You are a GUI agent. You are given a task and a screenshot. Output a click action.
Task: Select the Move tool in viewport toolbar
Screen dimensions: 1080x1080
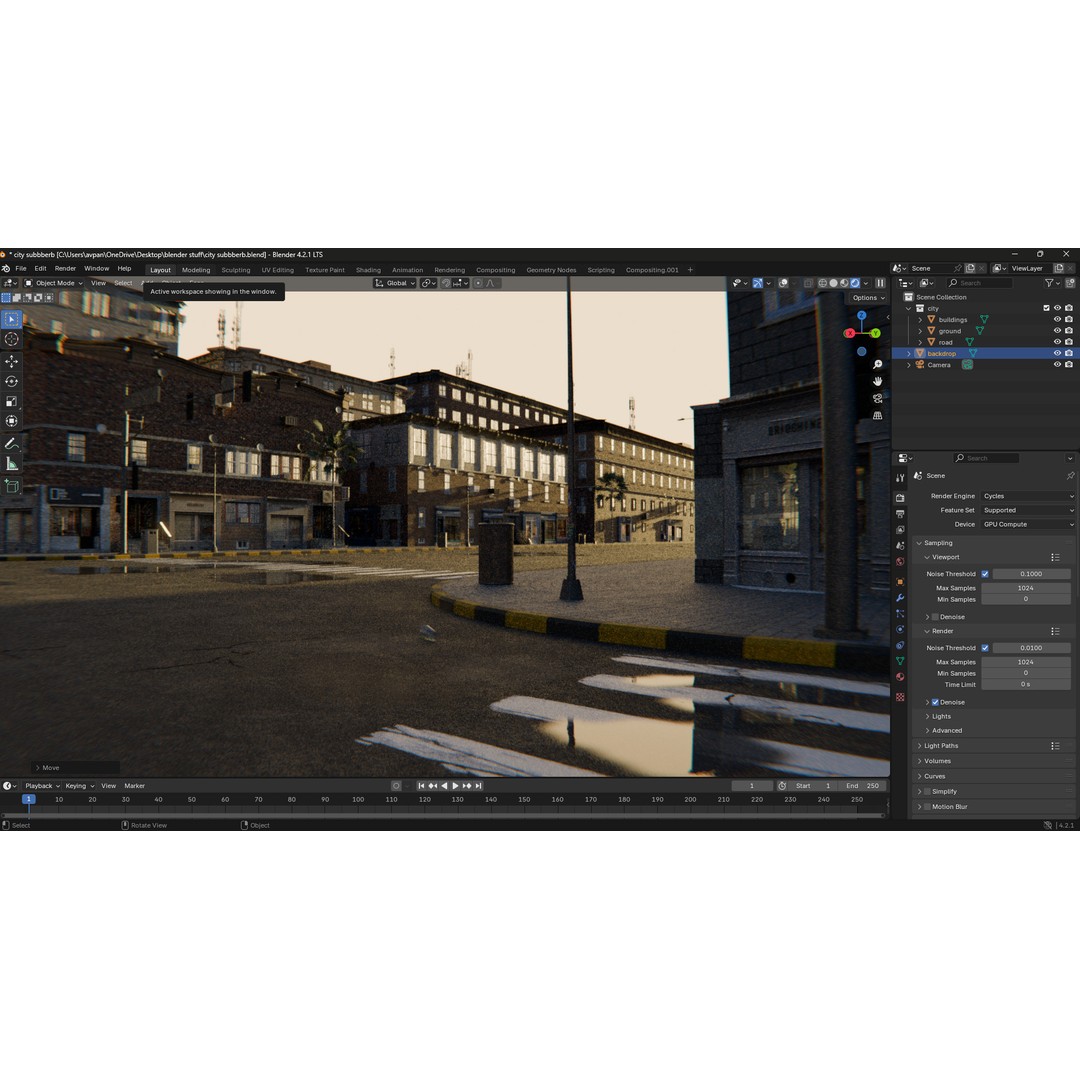pos(11,360)
